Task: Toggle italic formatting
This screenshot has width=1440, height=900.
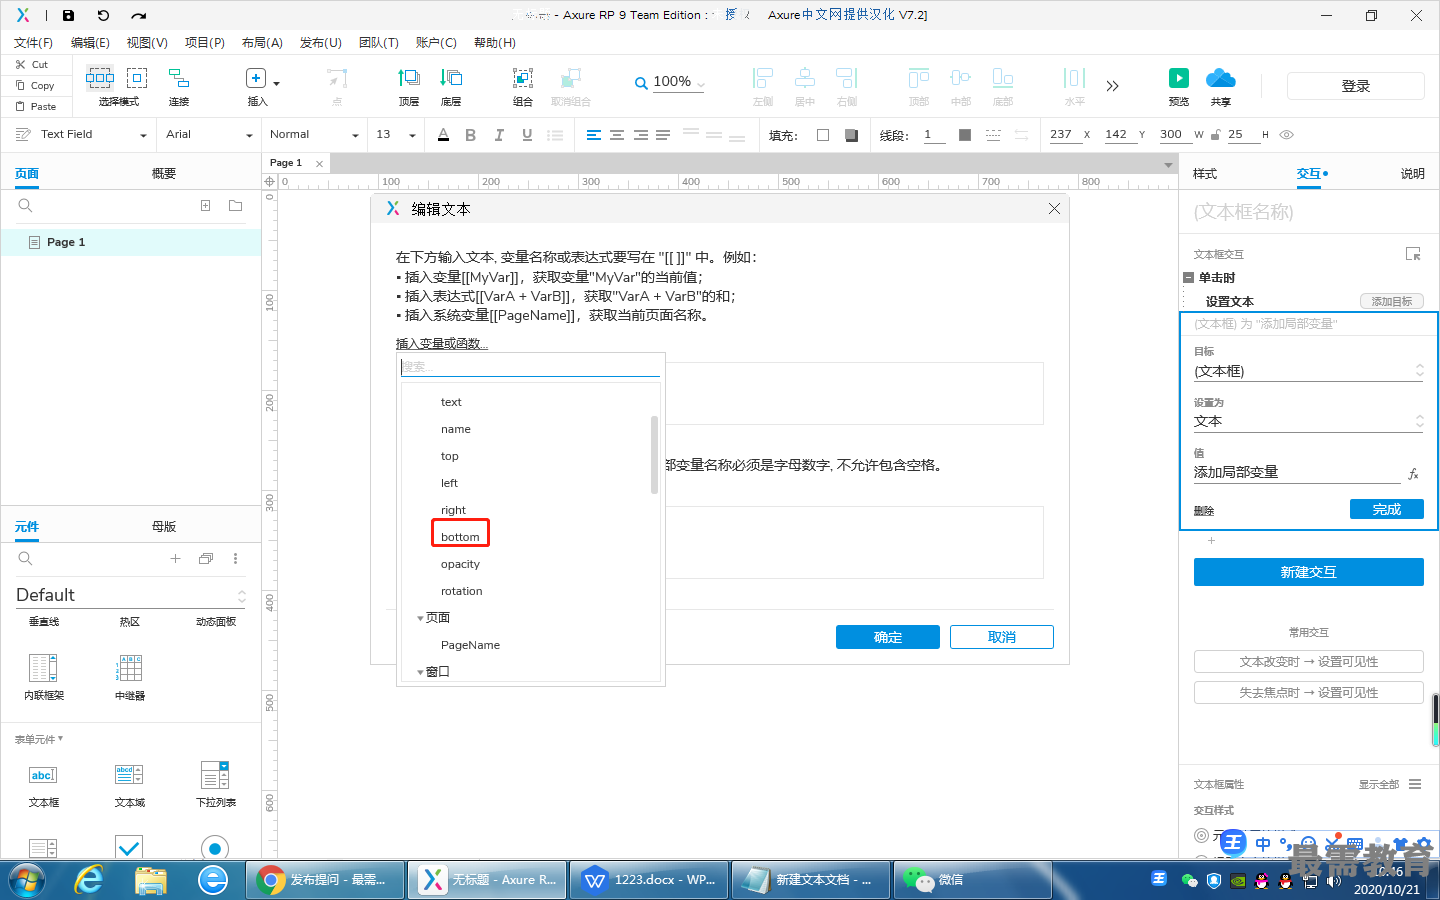Action: tap(499, 135)
